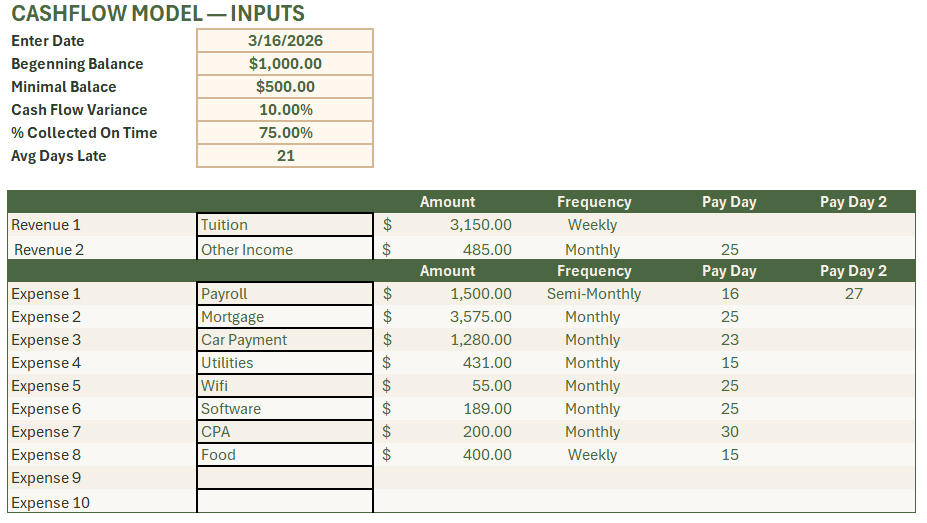Click the revenue table Amount header

[x=447, y=202]
